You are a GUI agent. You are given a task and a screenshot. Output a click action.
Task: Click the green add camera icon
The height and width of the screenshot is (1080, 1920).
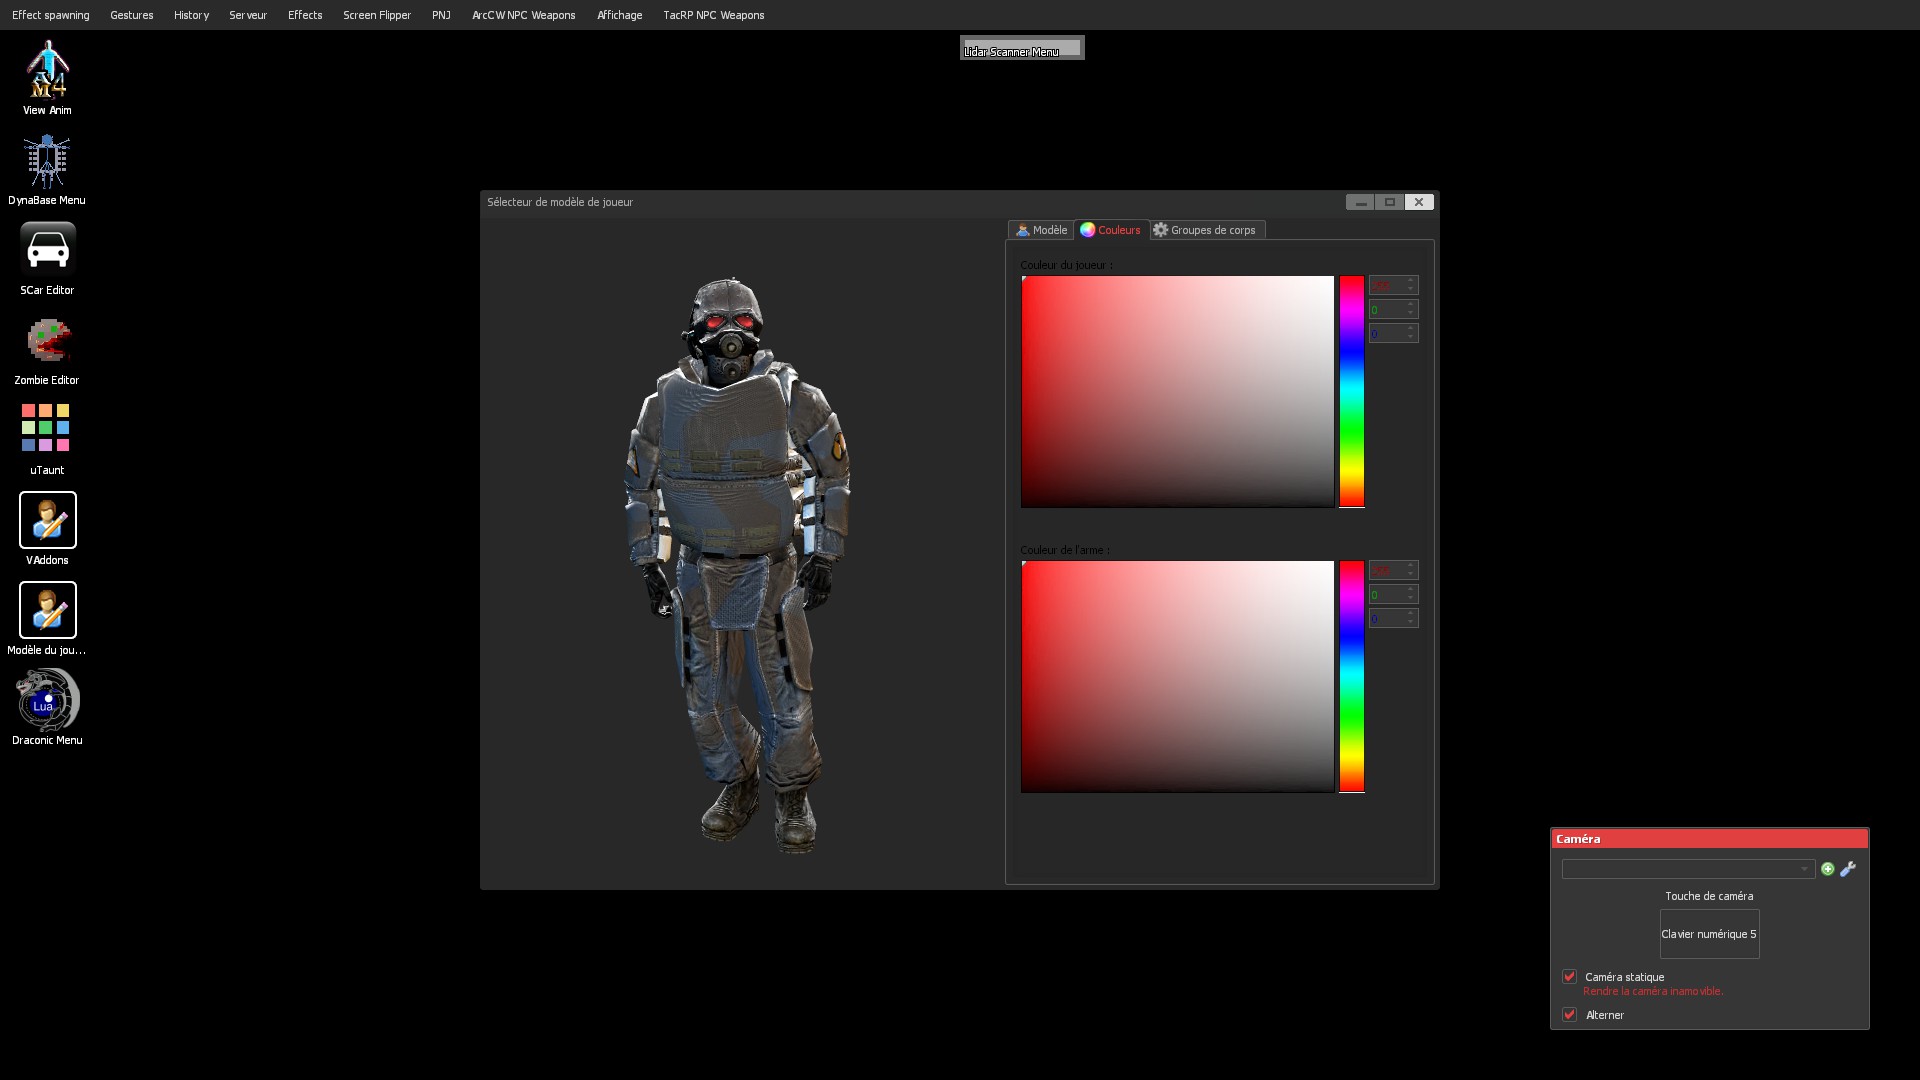[x=1828, y=869]
